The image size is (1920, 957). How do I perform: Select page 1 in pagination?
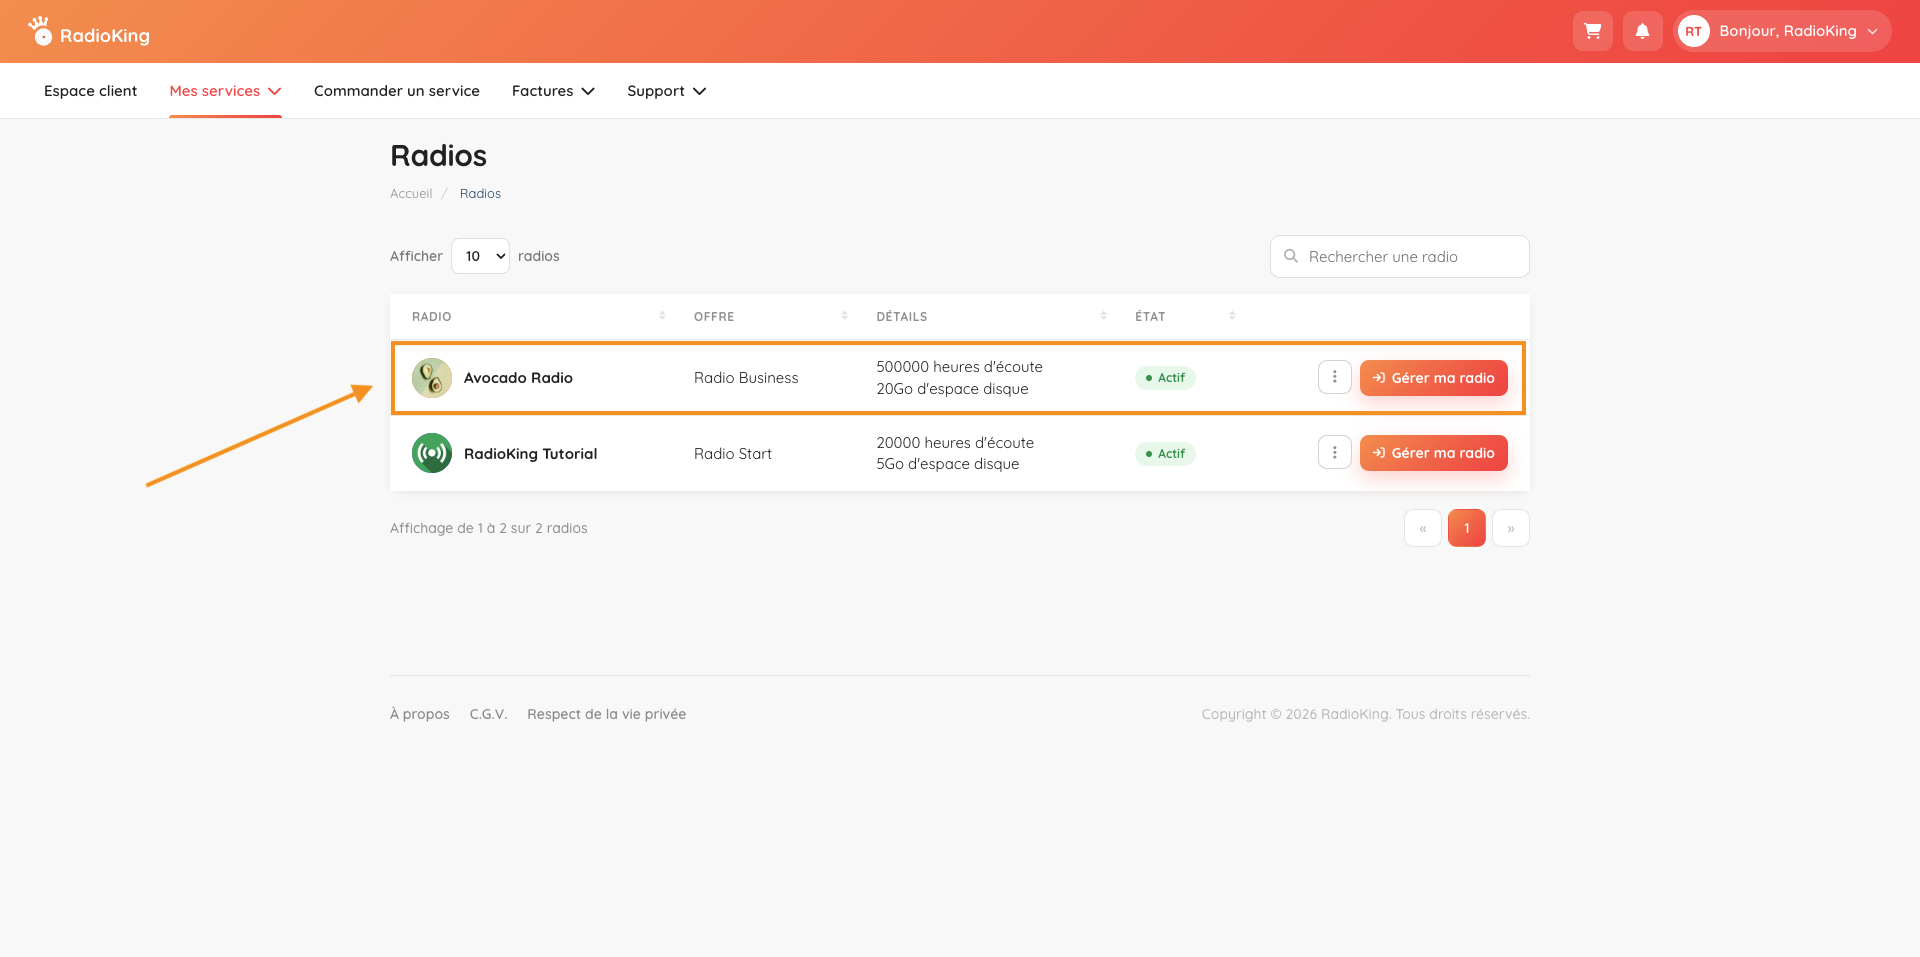[x=1467, y=528]
